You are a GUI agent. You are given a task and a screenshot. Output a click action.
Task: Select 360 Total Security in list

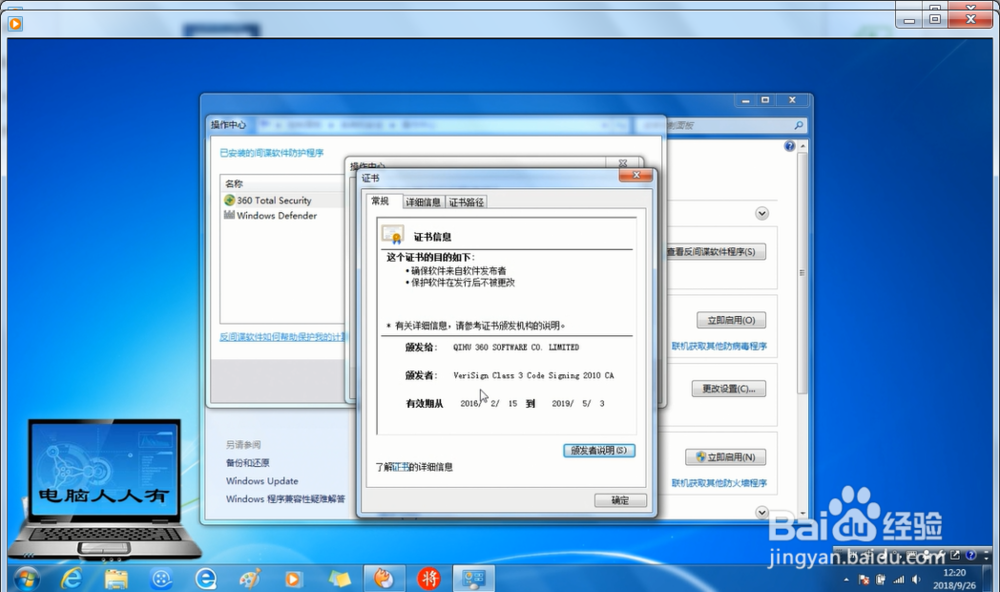(x=274, y=200)
